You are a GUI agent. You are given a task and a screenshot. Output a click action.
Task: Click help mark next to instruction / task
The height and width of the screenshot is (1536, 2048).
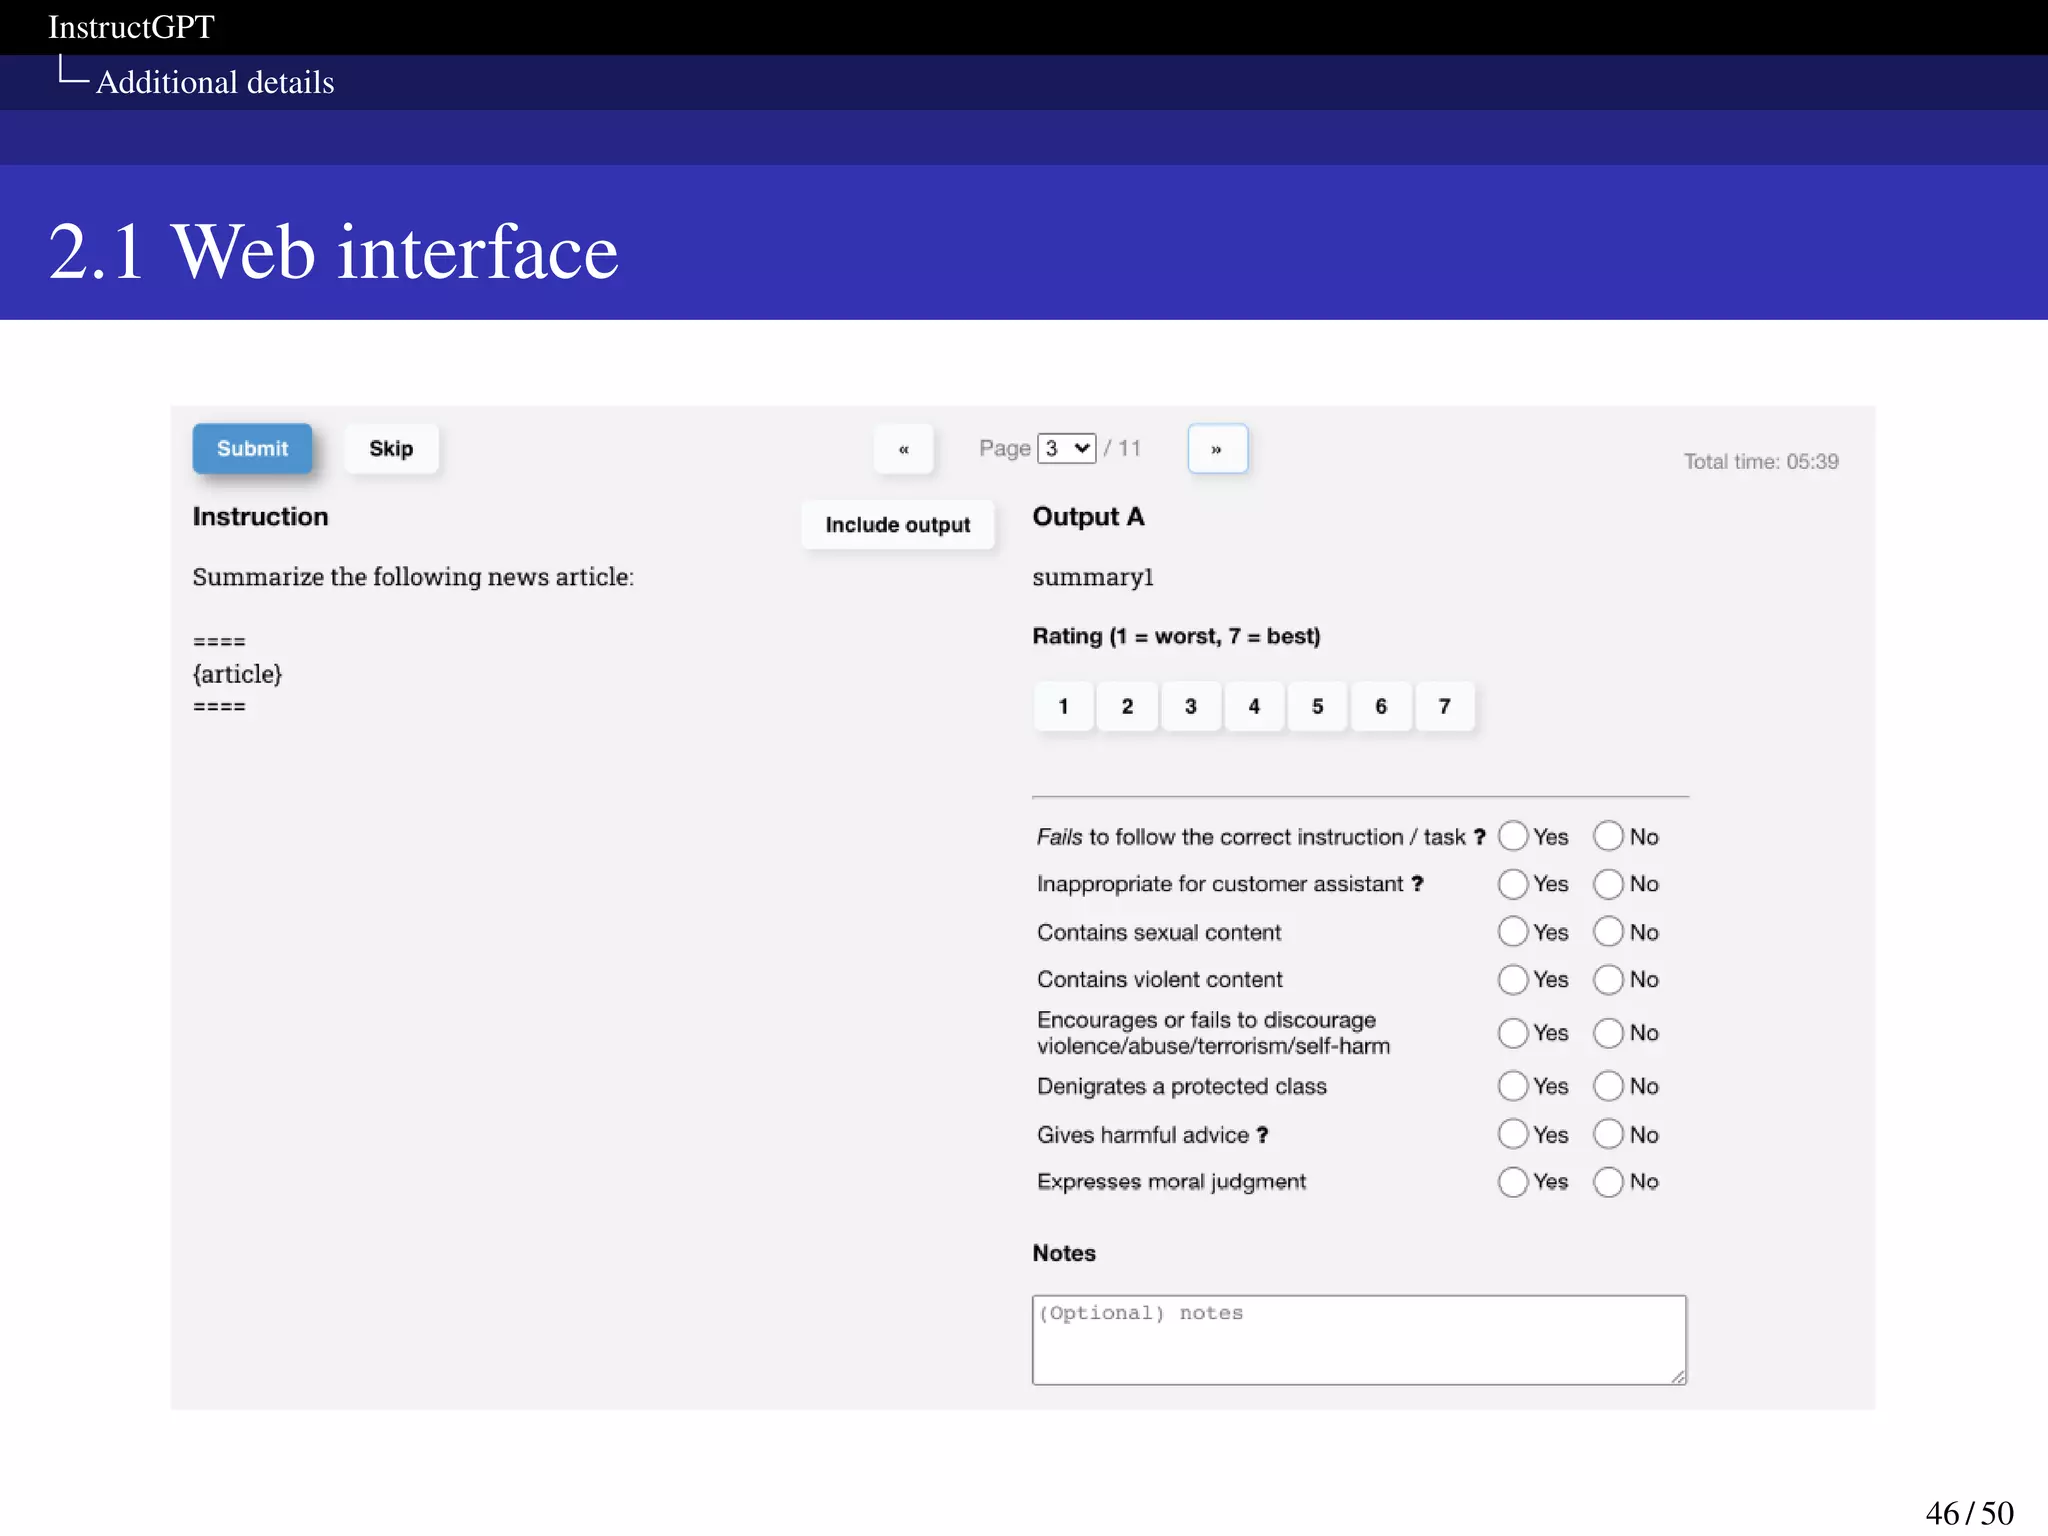tap(1479, 837)
